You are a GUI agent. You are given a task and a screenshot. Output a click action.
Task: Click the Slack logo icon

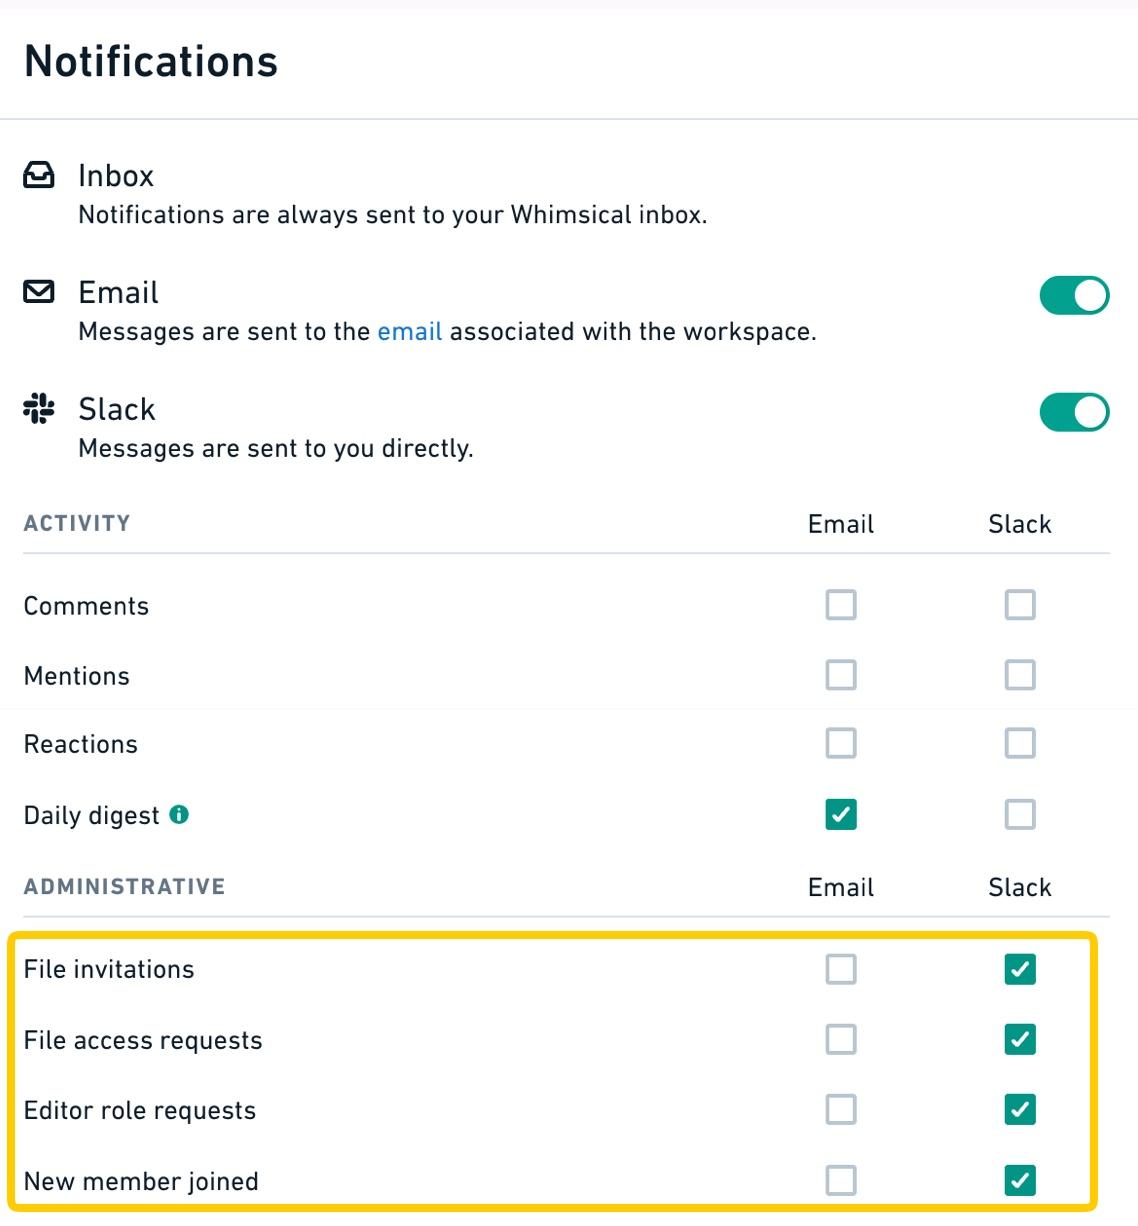[x=39, y=409]
